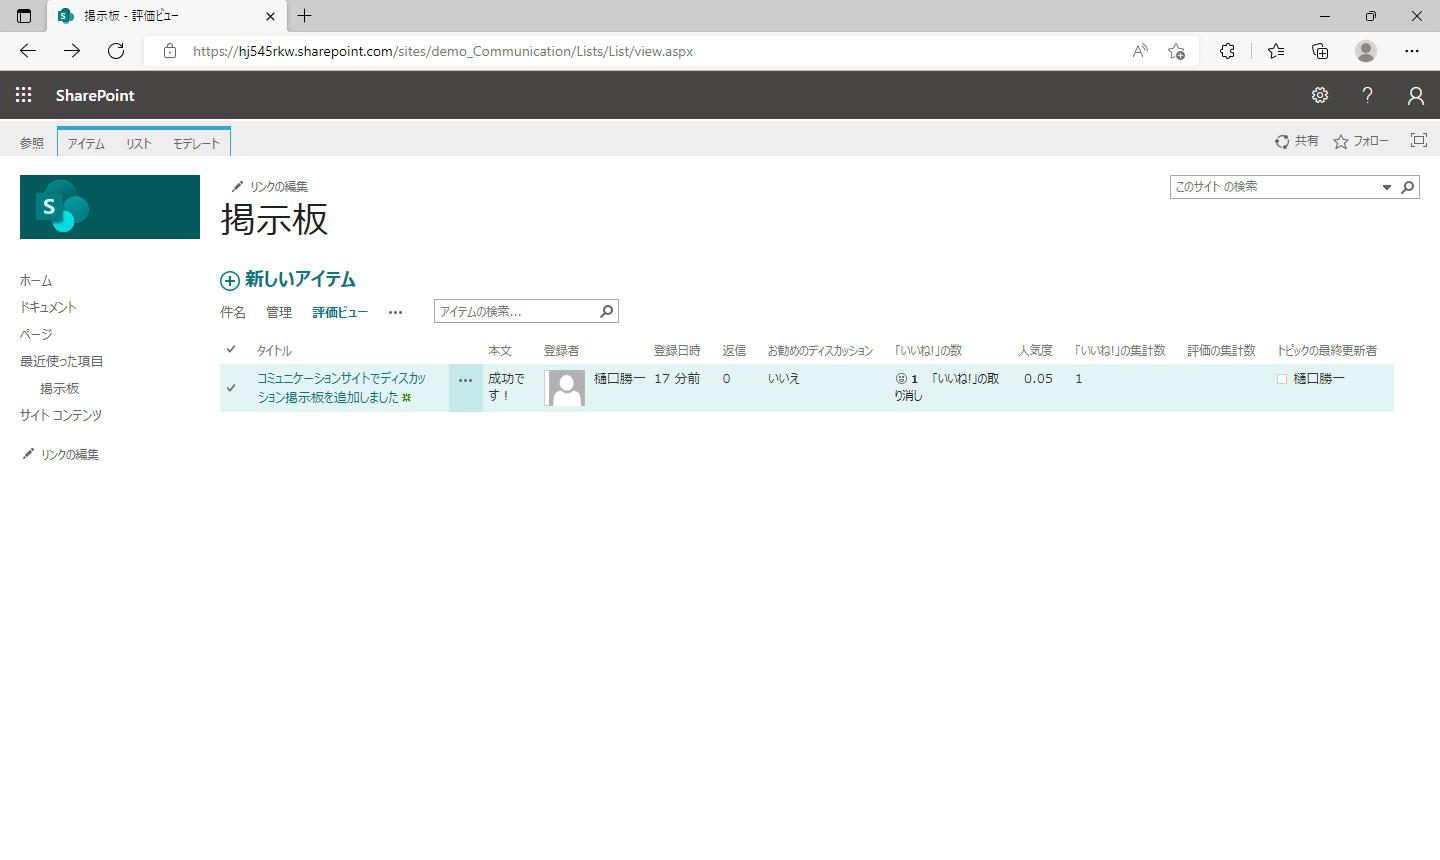The width and height of the screenshot is (1440, 860).
Task: Add this page to favorites star-plus icon
Action: pyautogui.click(x=1176, y=51)
